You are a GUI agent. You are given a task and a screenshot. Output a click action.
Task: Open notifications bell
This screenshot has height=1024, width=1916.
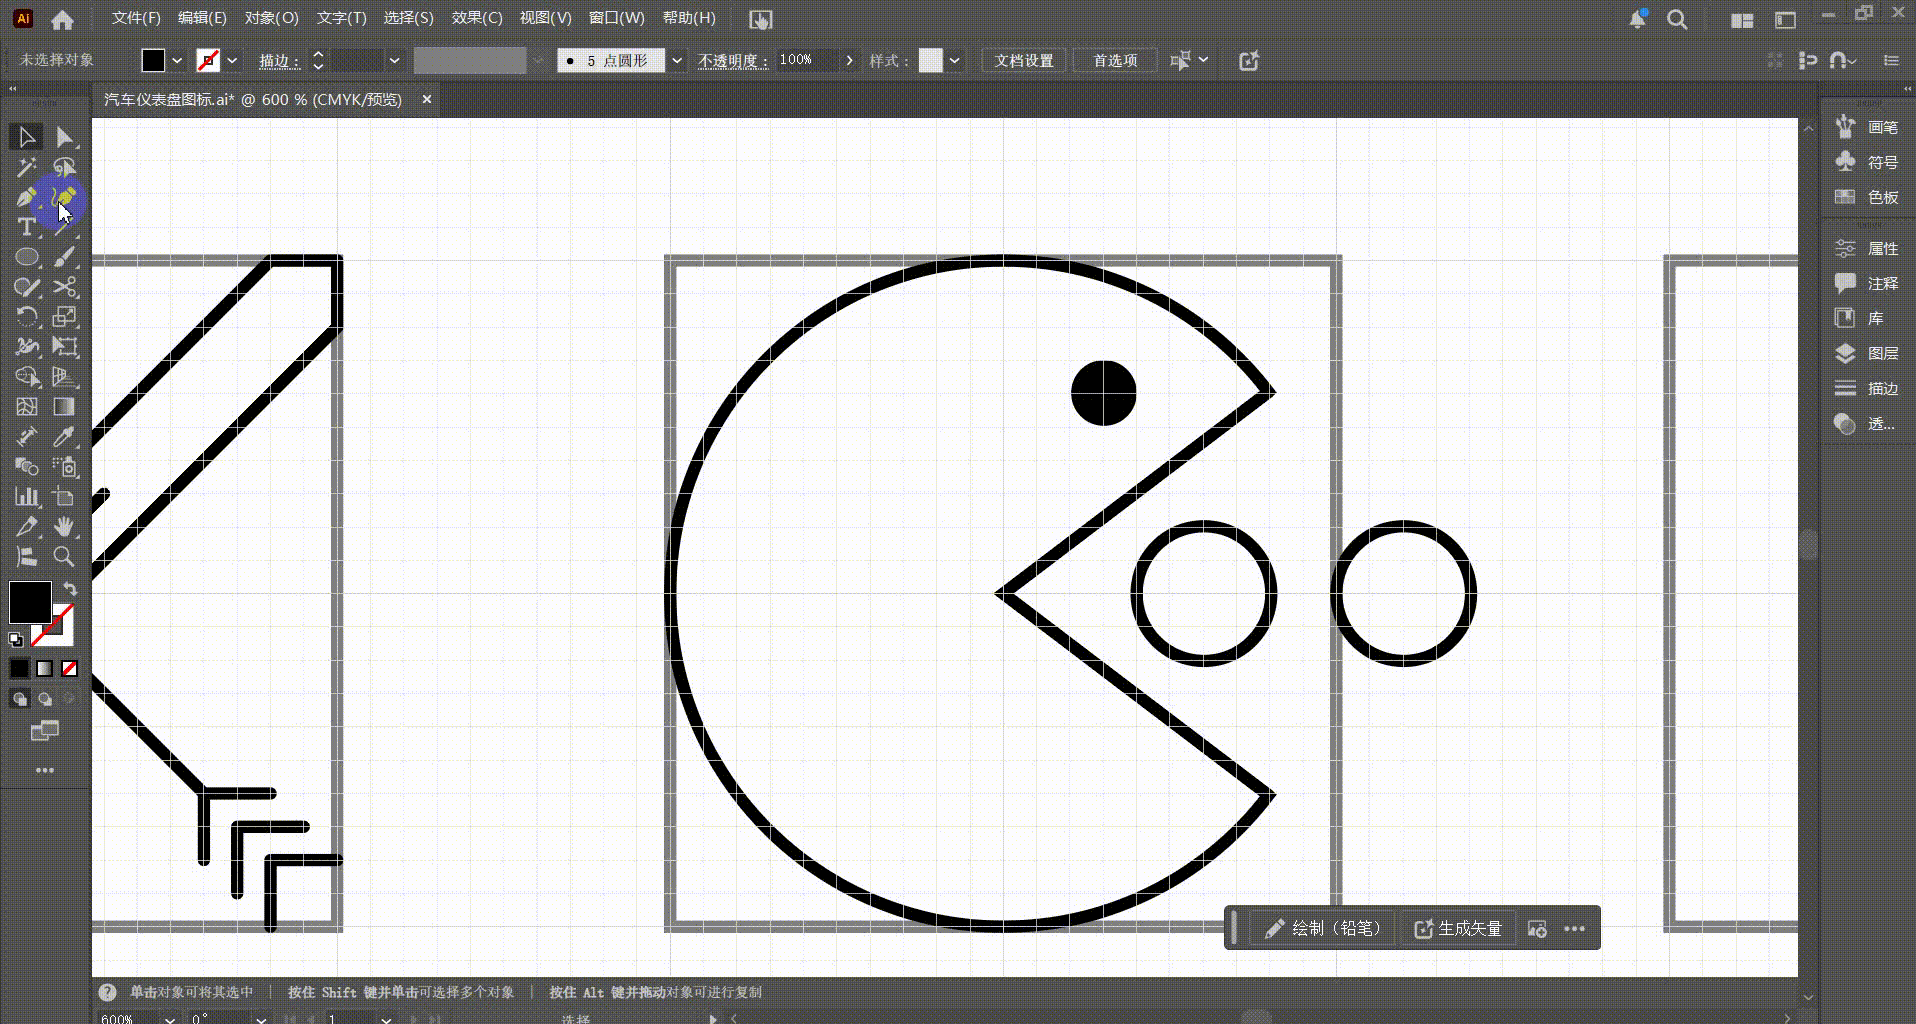click(1637, 19)
